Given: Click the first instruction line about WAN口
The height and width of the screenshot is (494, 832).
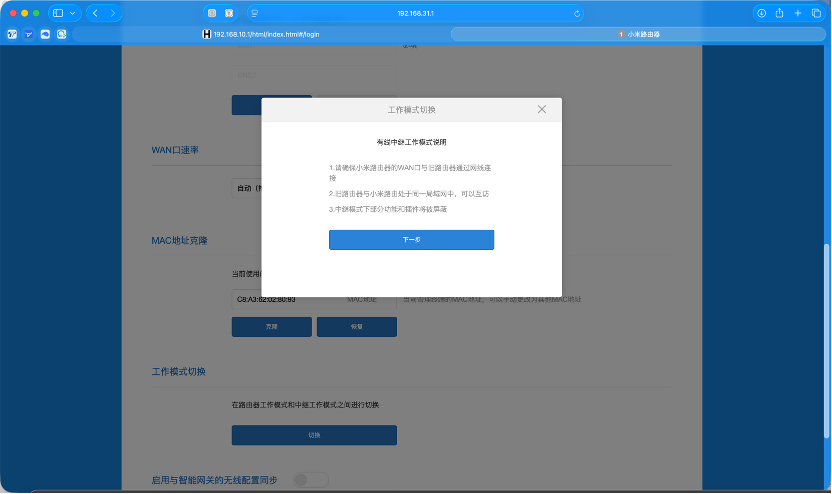Looking at the screenshot, I should (410, 173).
